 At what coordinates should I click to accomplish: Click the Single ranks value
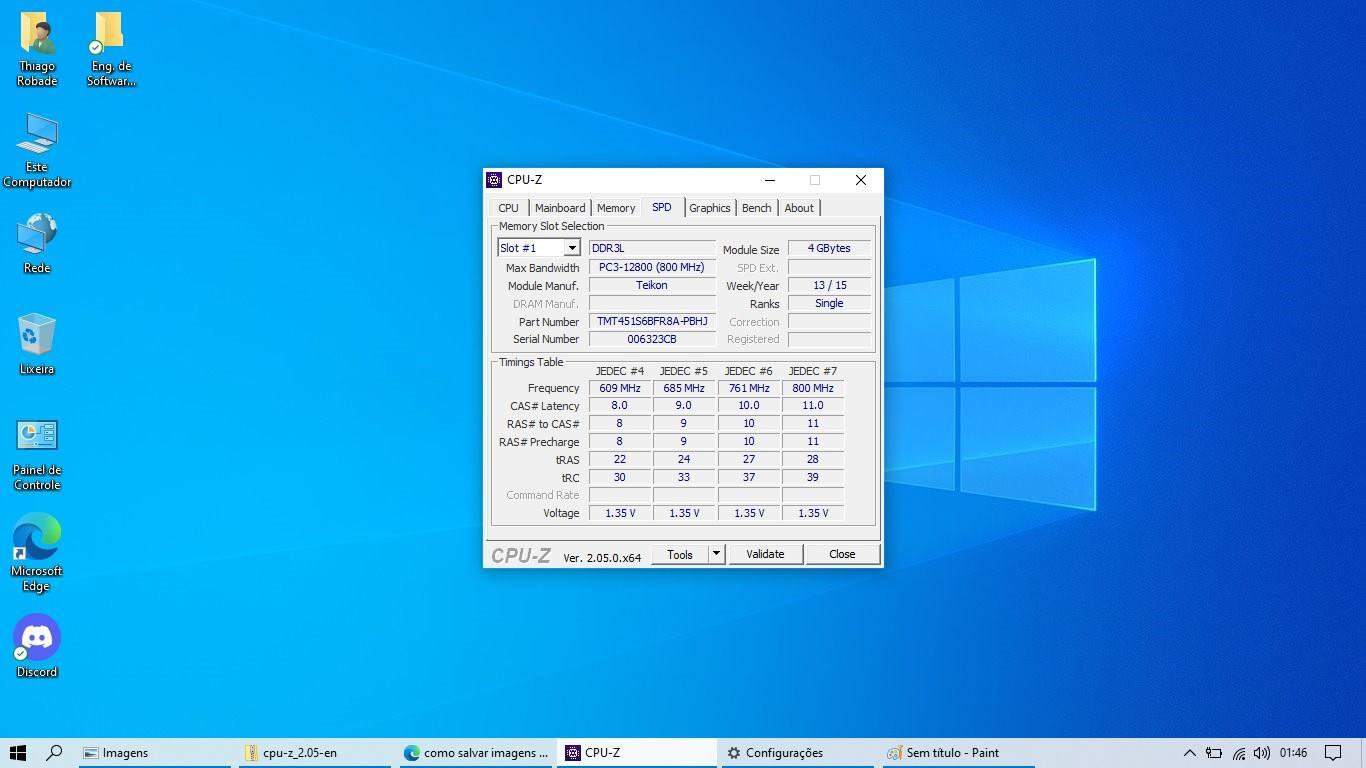pyautogui.click(x=829, y=303)
